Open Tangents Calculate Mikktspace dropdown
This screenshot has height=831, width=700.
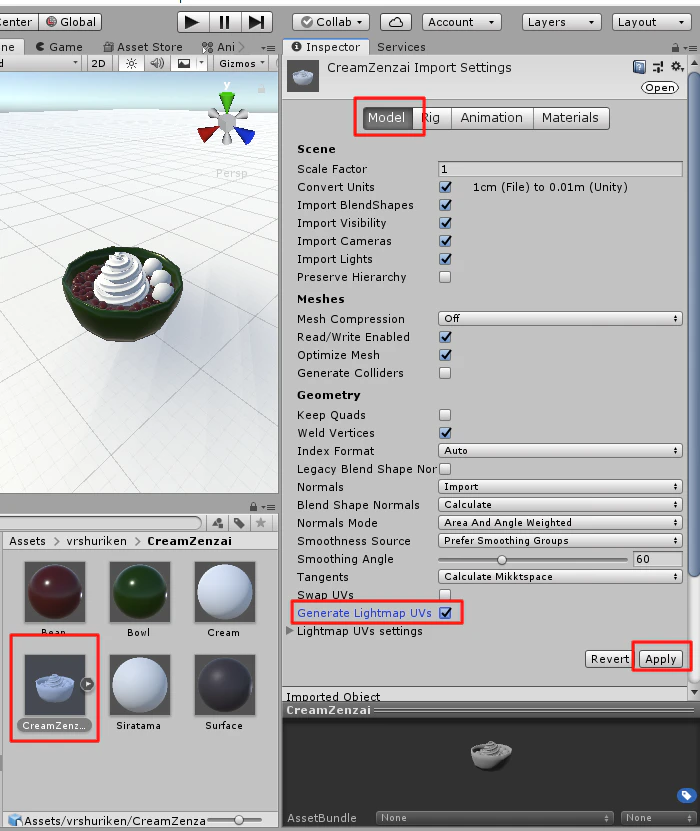pos(560,577)
